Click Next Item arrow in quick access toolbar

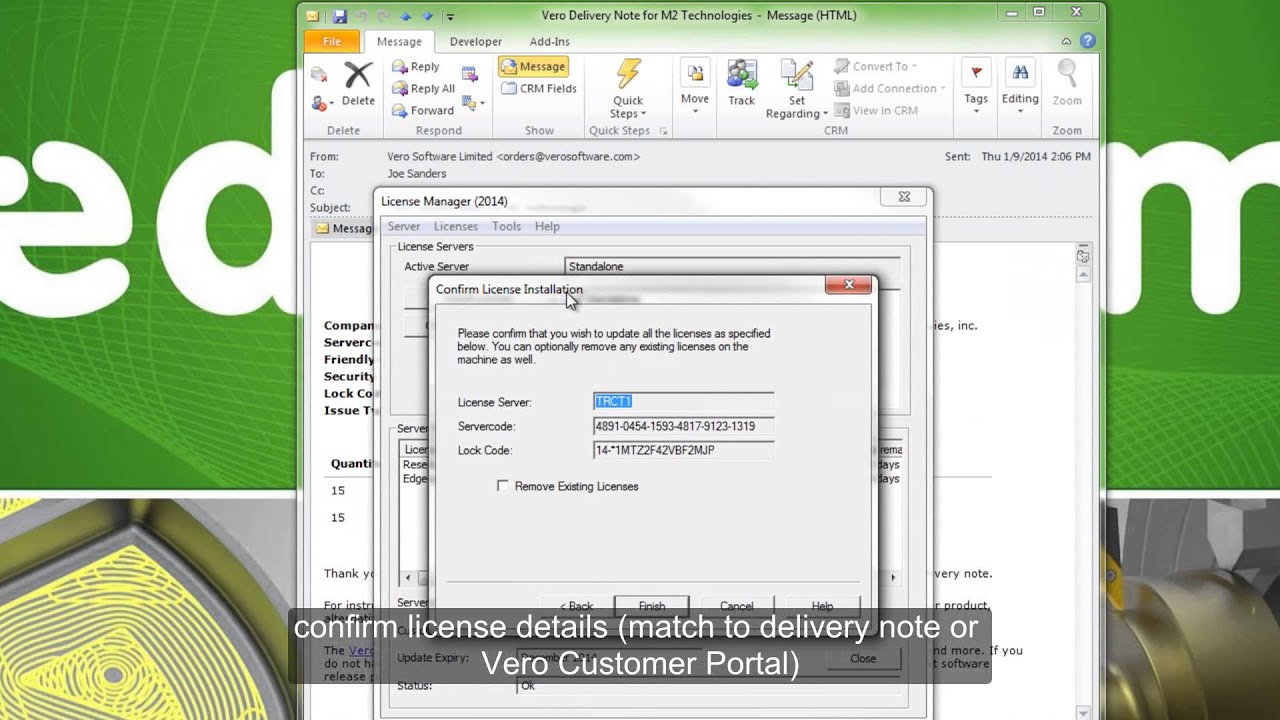[x=428, y=16]
